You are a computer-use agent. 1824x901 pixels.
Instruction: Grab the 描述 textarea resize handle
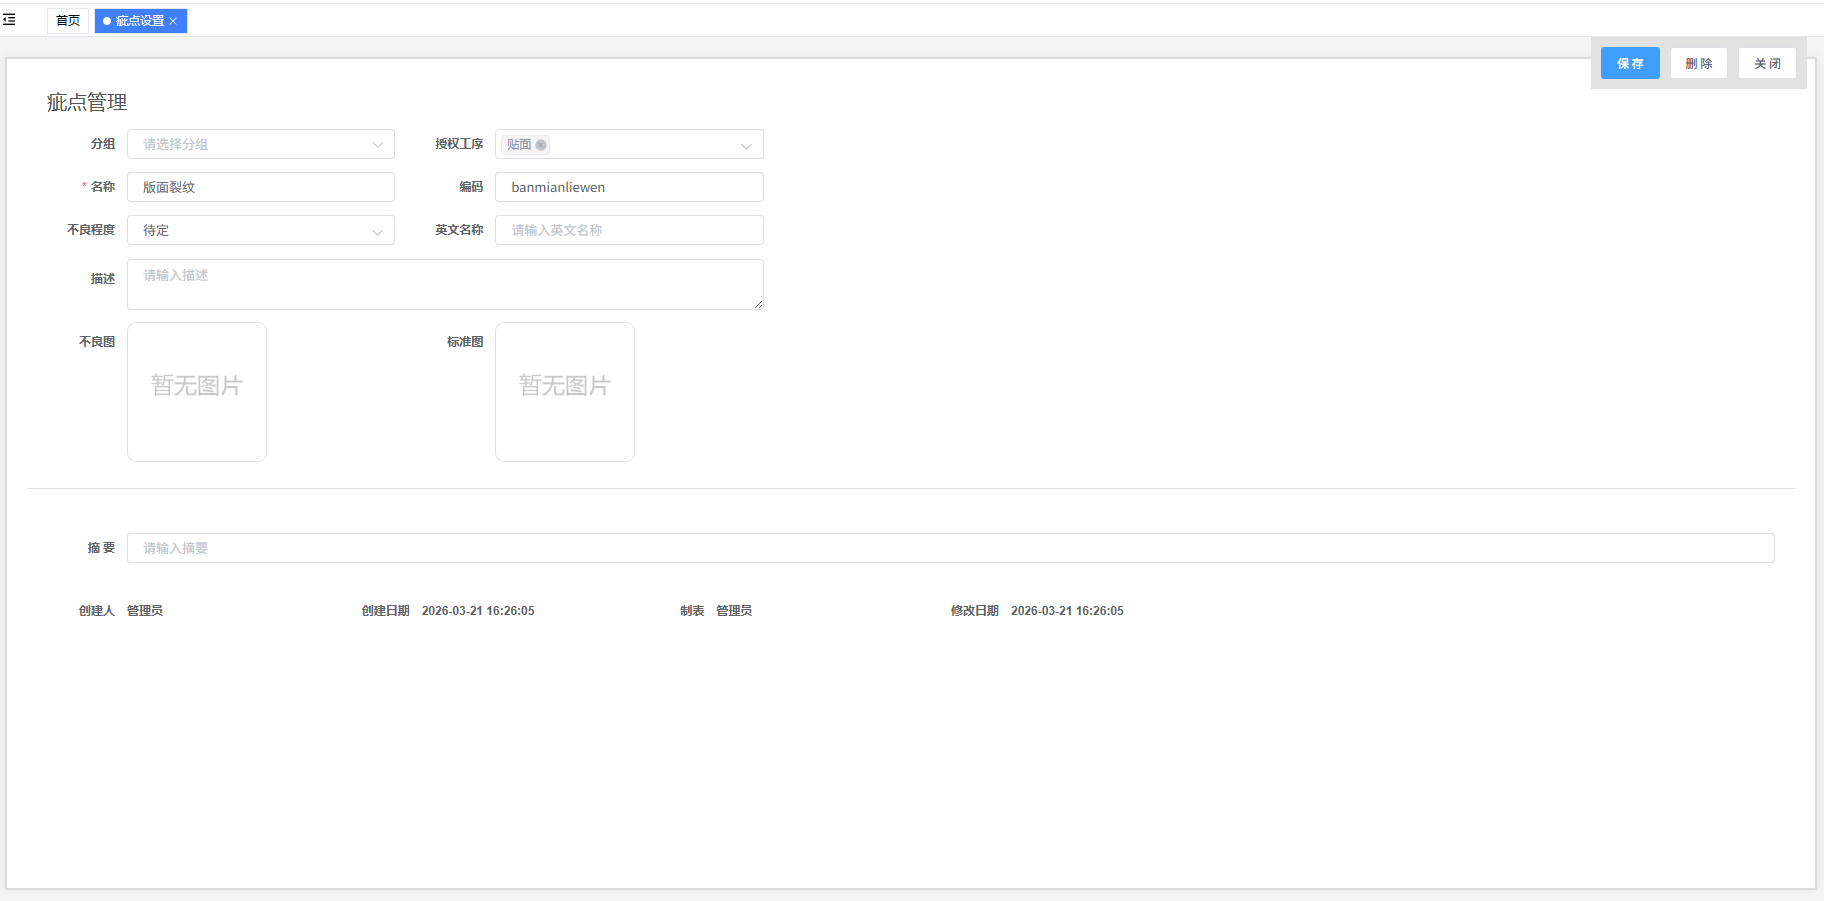pyautogui.click(x=758, y=304)
